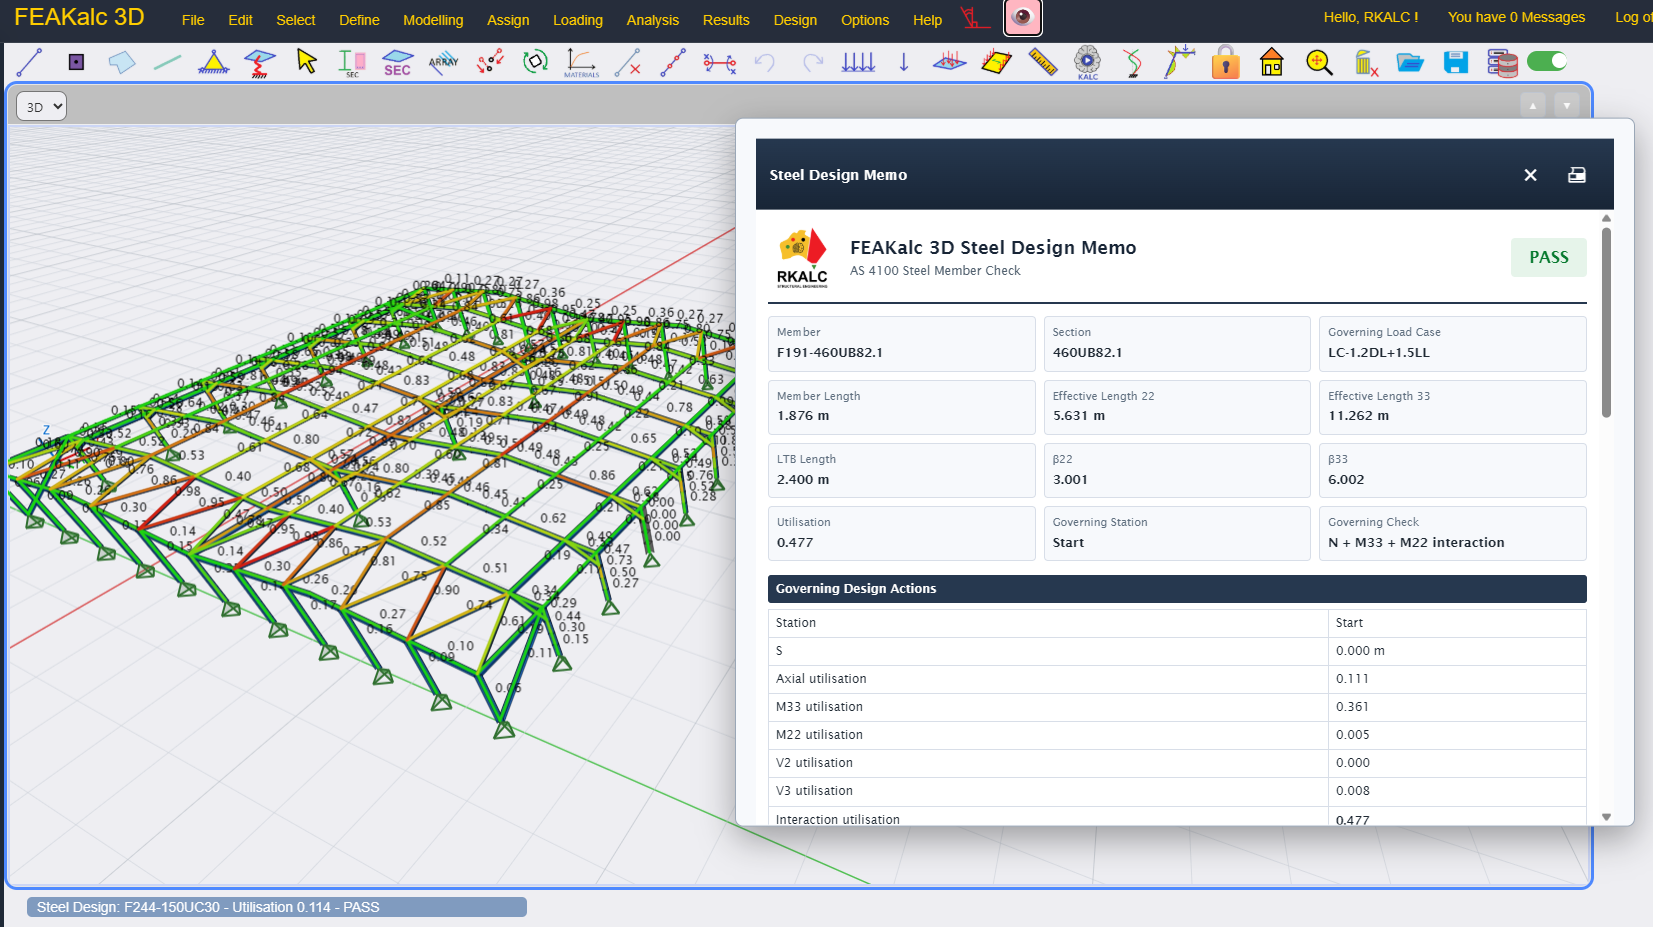Image resolution: width=1653 pixels, height=927 pixels.
Task: Open the Design menu
Action: coord(795,20)
